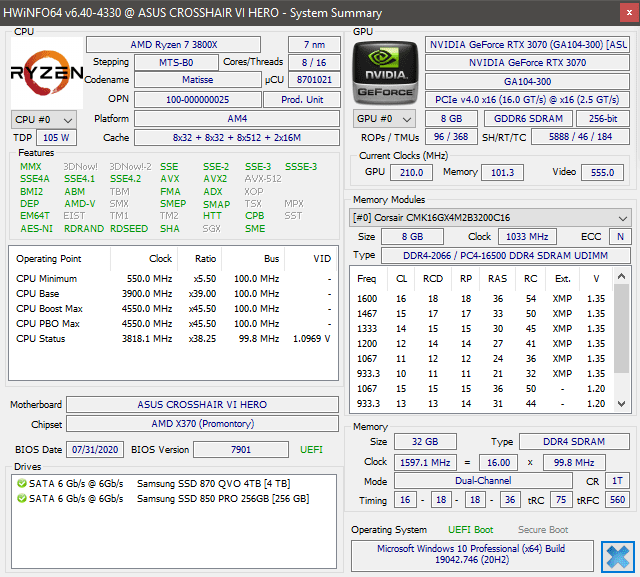Click the MTS-B0 stepping field

click(x=176, y=62)
